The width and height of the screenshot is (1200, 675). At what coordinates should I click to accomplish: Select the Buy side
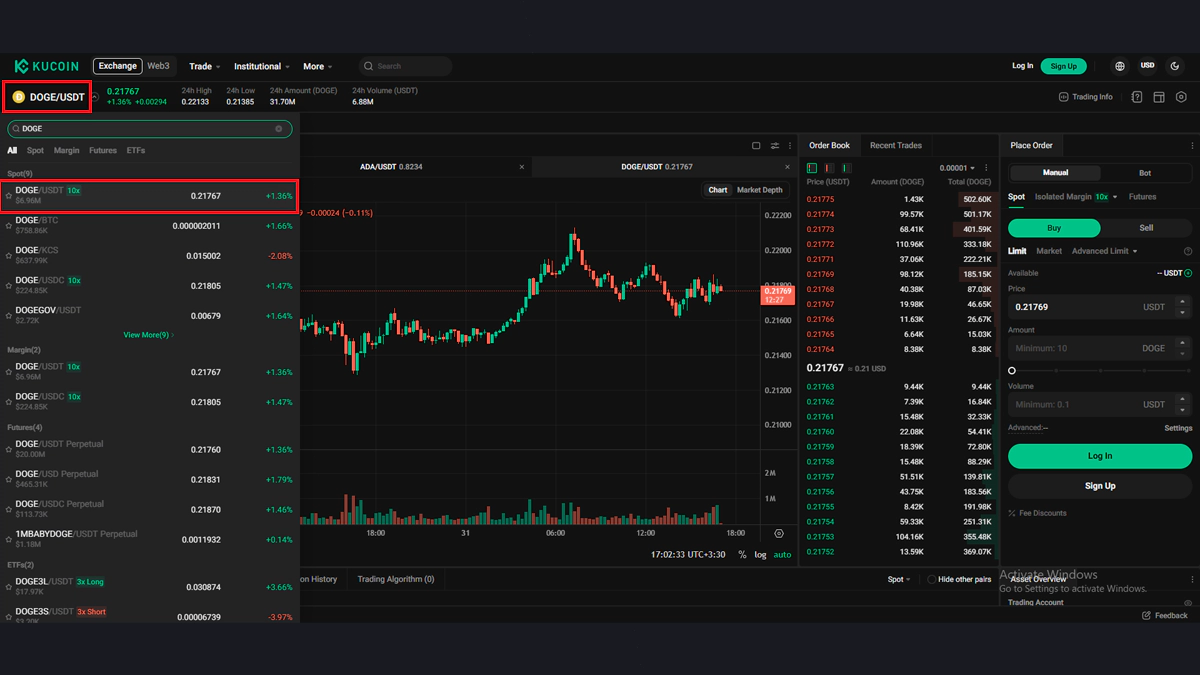pos(1054,228)
